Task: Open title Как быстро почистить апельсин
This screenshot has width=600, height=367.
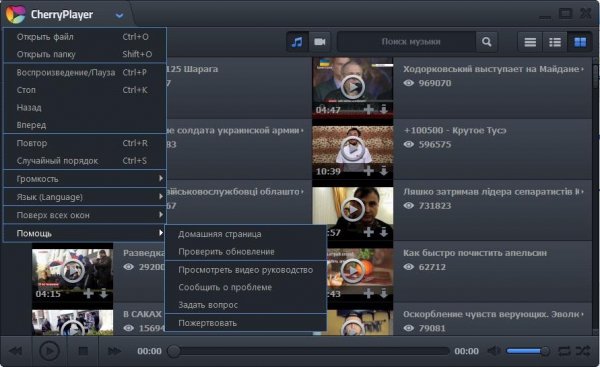Action: coord(475,253)
